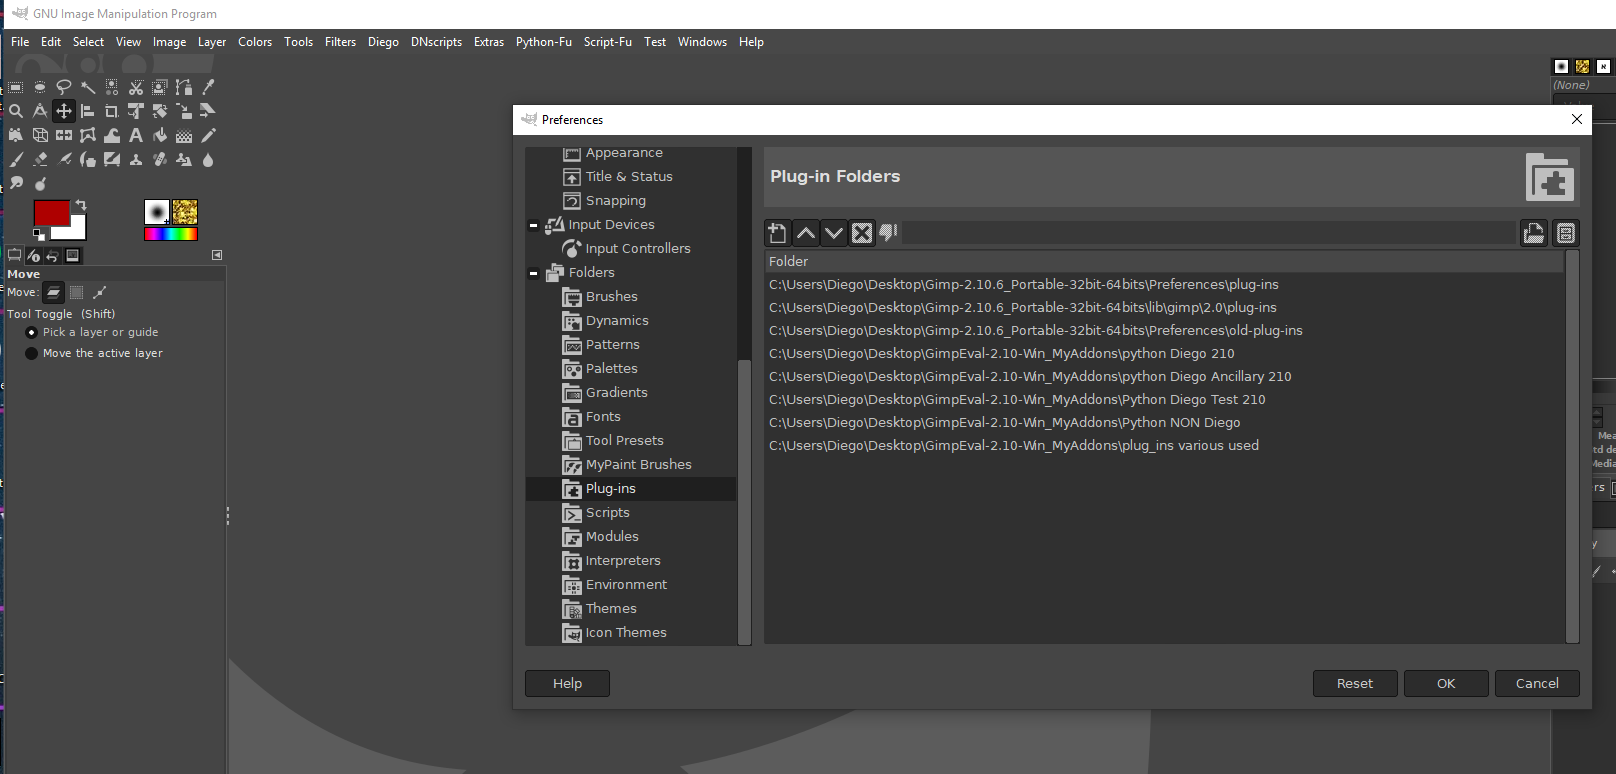Move selected folder down in list
The height and width of the screenshot is (774, 1616).
coord(833,233)
